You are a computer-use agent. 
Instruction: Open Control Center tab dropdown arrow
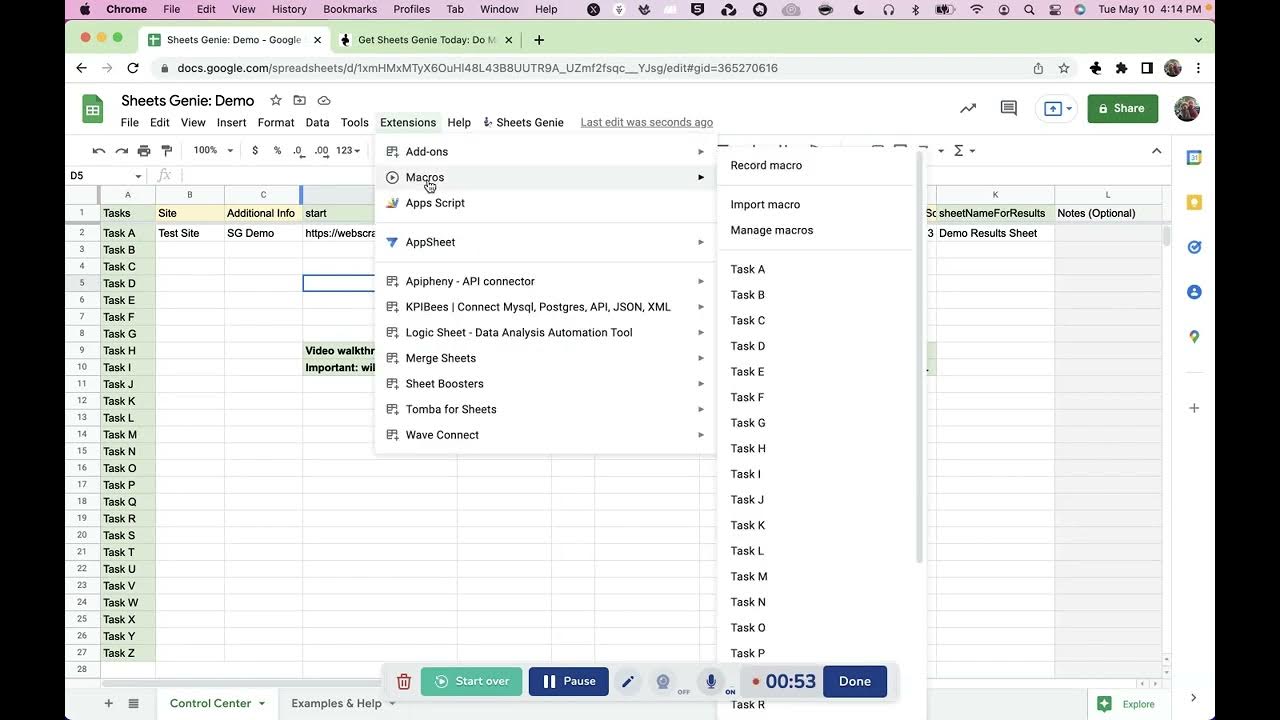tap(262, 704)
